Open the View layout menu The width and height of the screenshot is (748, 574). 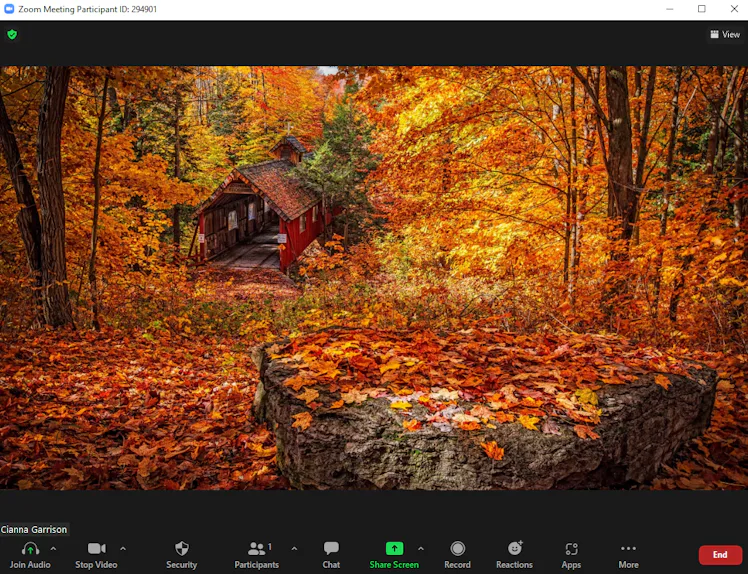tap(725, 34)
